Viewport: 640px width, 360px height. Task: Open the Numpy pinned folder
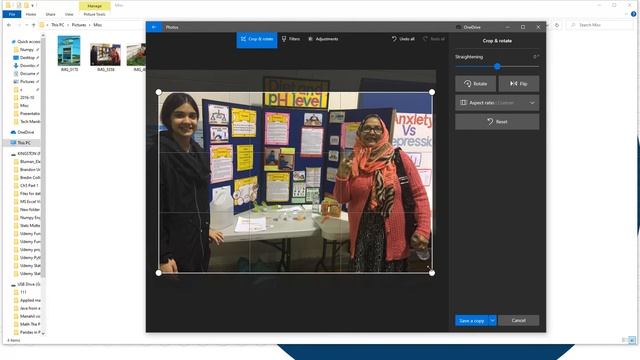click(x=27, y=49)
